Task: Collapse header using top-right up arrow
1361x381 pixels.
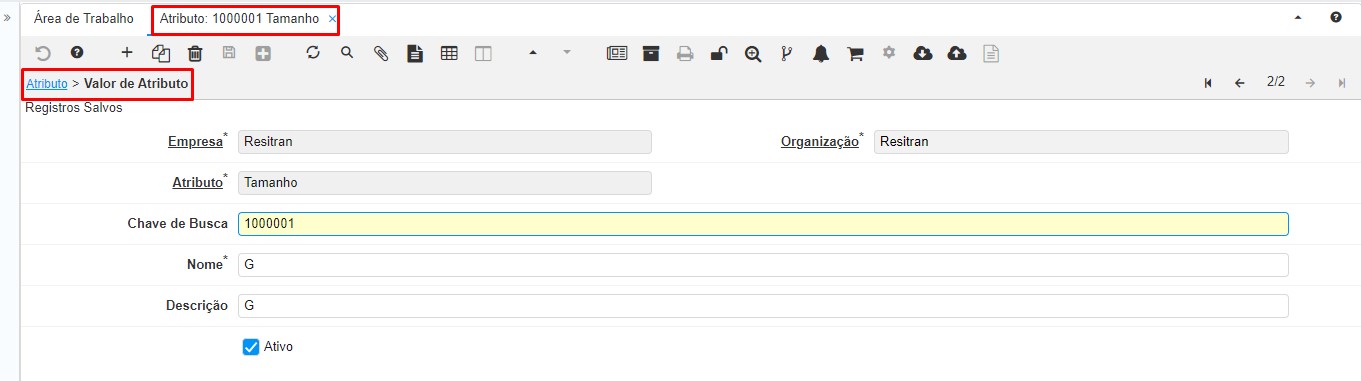Action: coord(1299,18)
